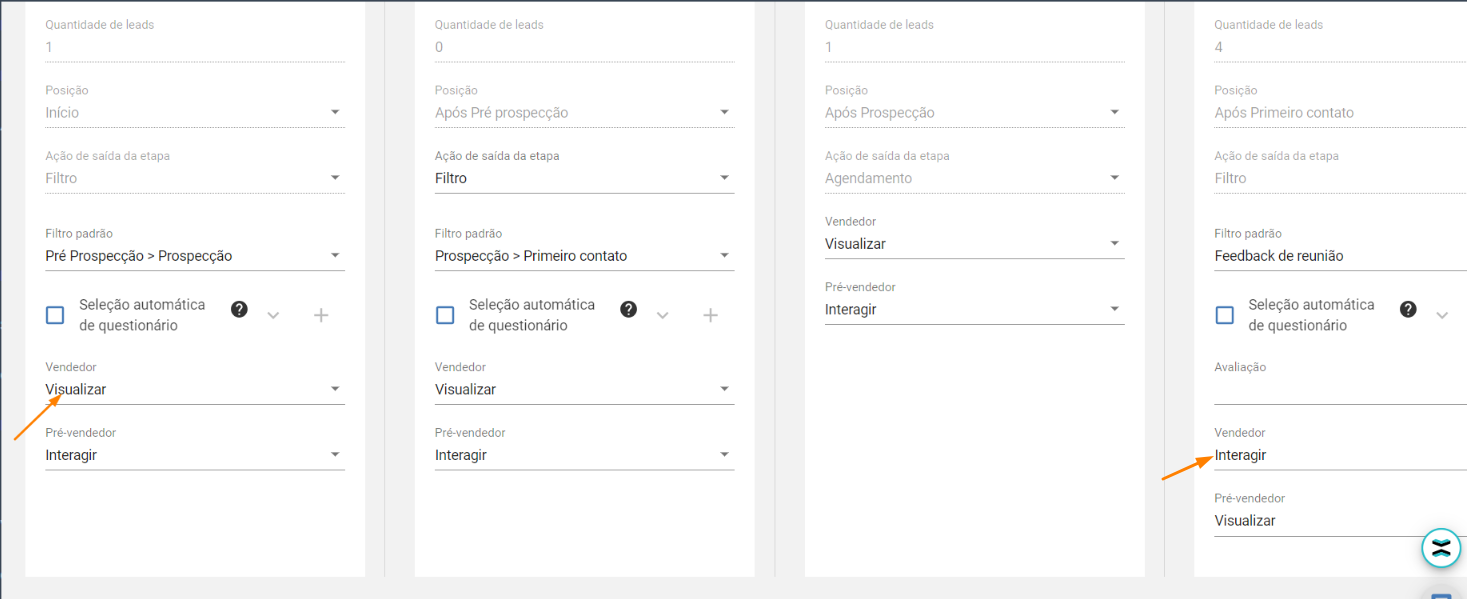
Task: Enable Seleção automática checkbox in Início position column
Action: [55, 315]
